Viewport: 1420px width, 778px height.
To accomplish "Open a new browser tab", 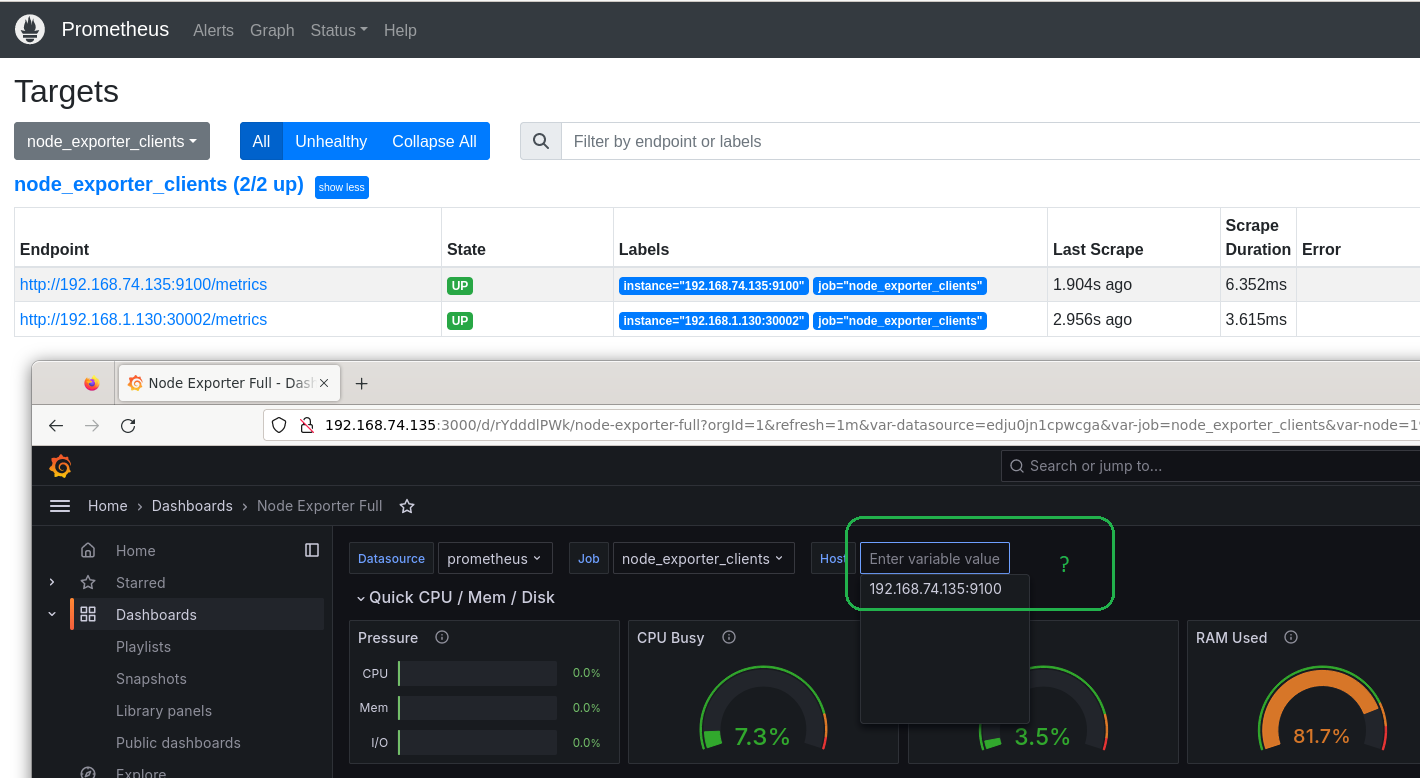I will coord(362,383).
